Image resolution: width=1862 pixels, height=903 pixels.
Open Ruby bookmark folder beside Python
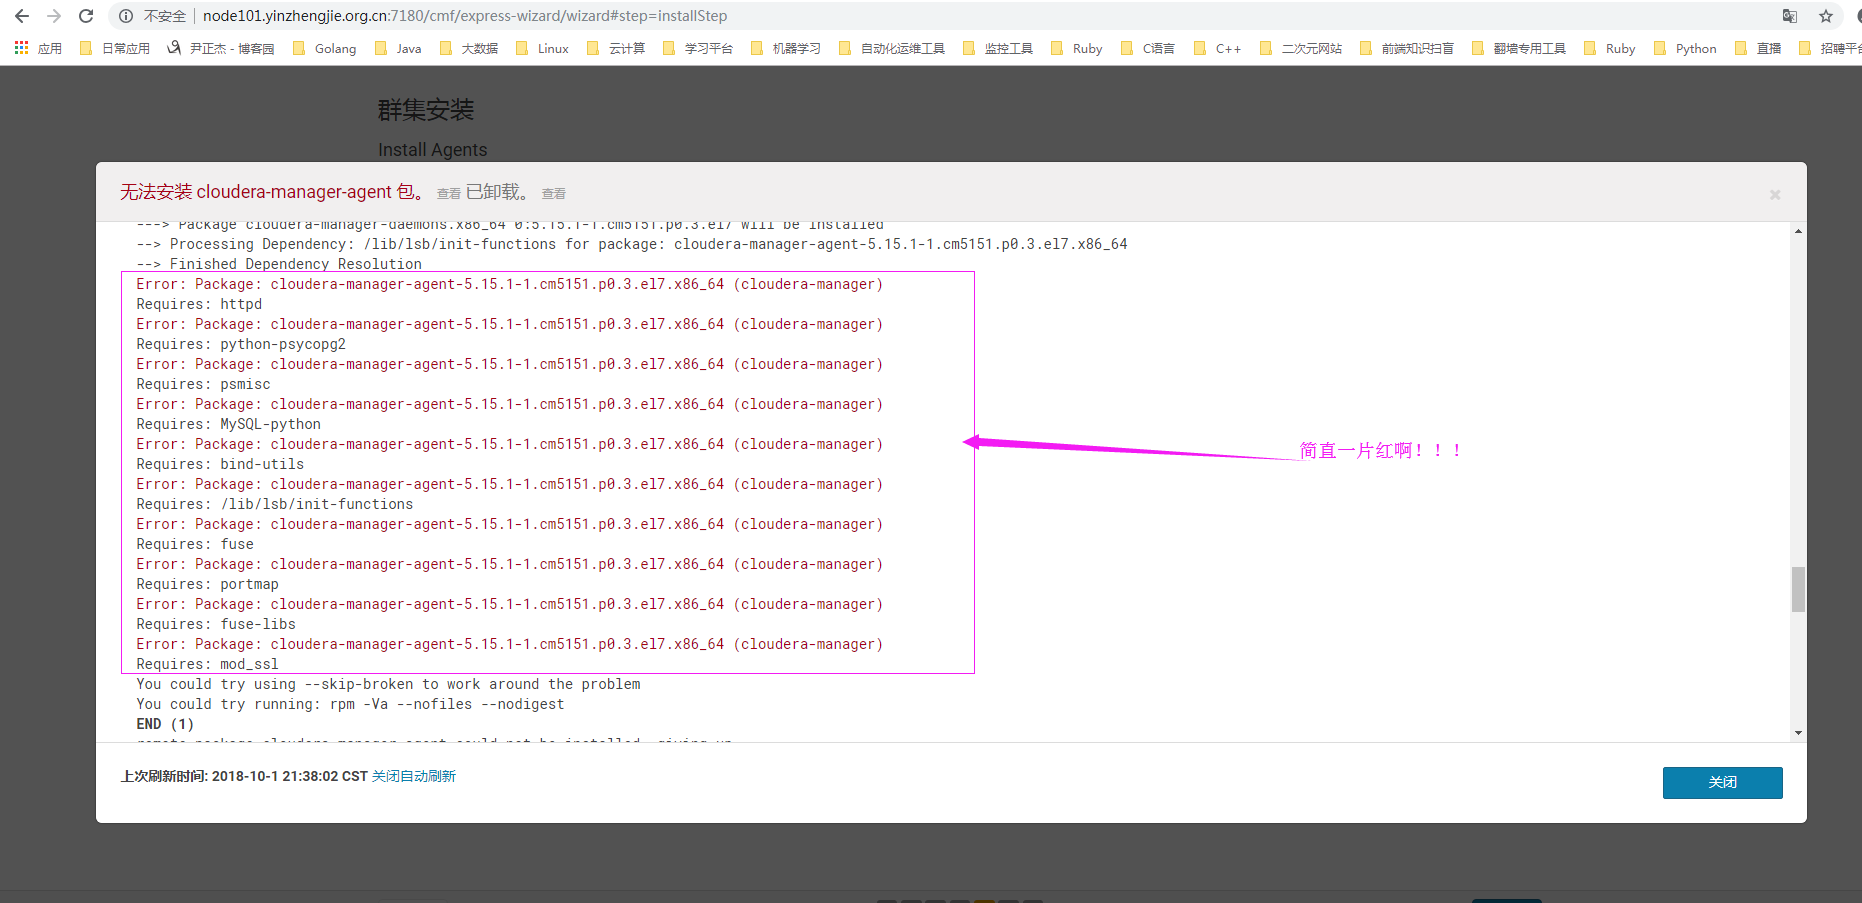pos(1610,48)
